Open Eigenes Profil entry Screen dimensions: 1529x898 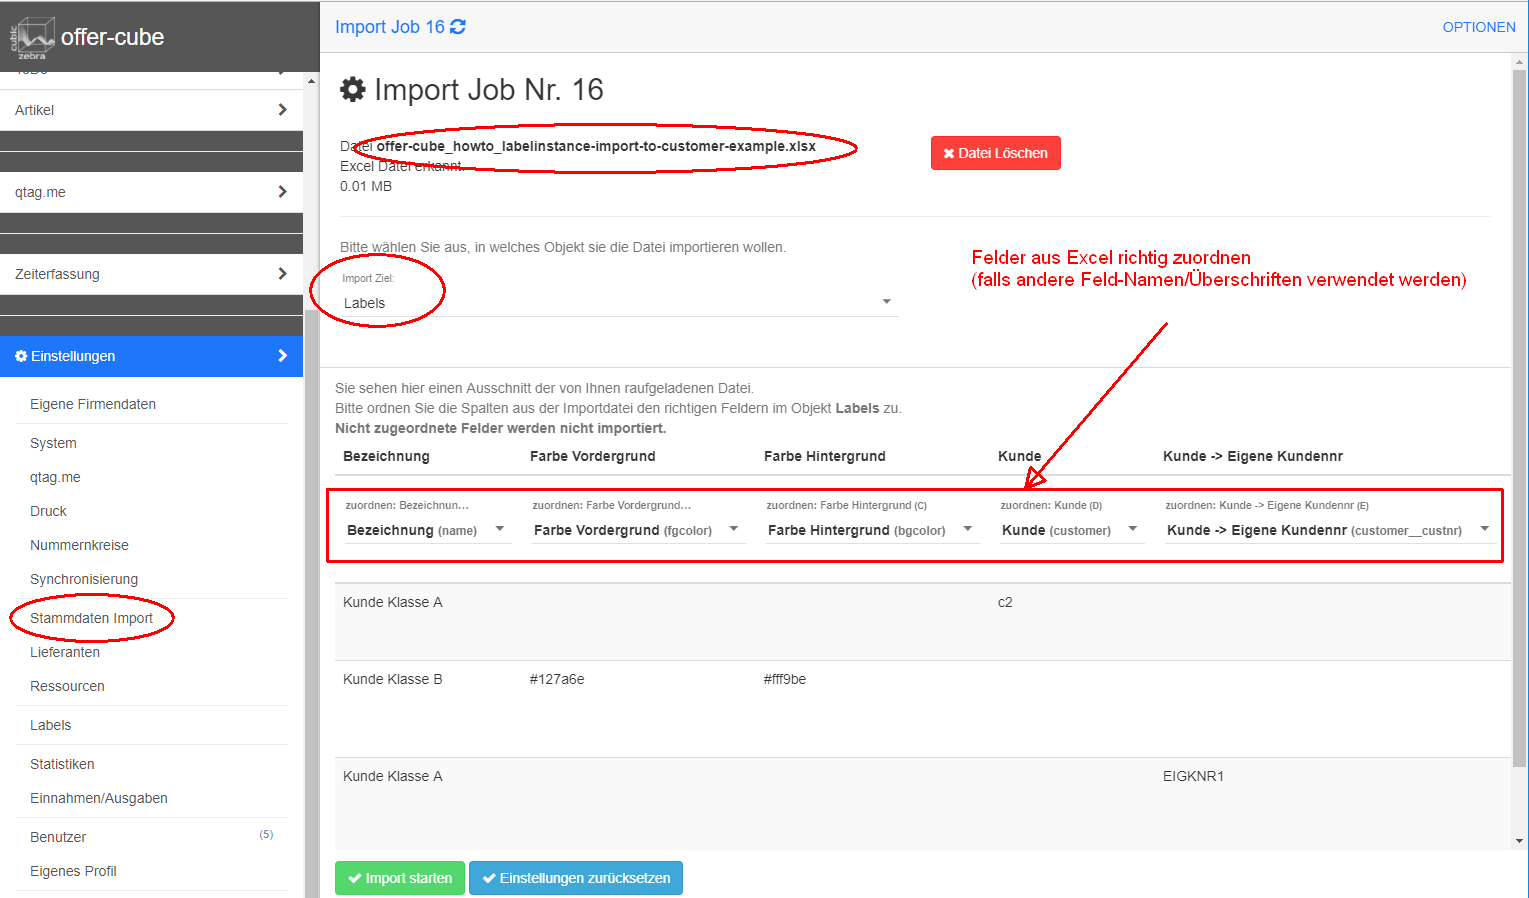[73, 871]
